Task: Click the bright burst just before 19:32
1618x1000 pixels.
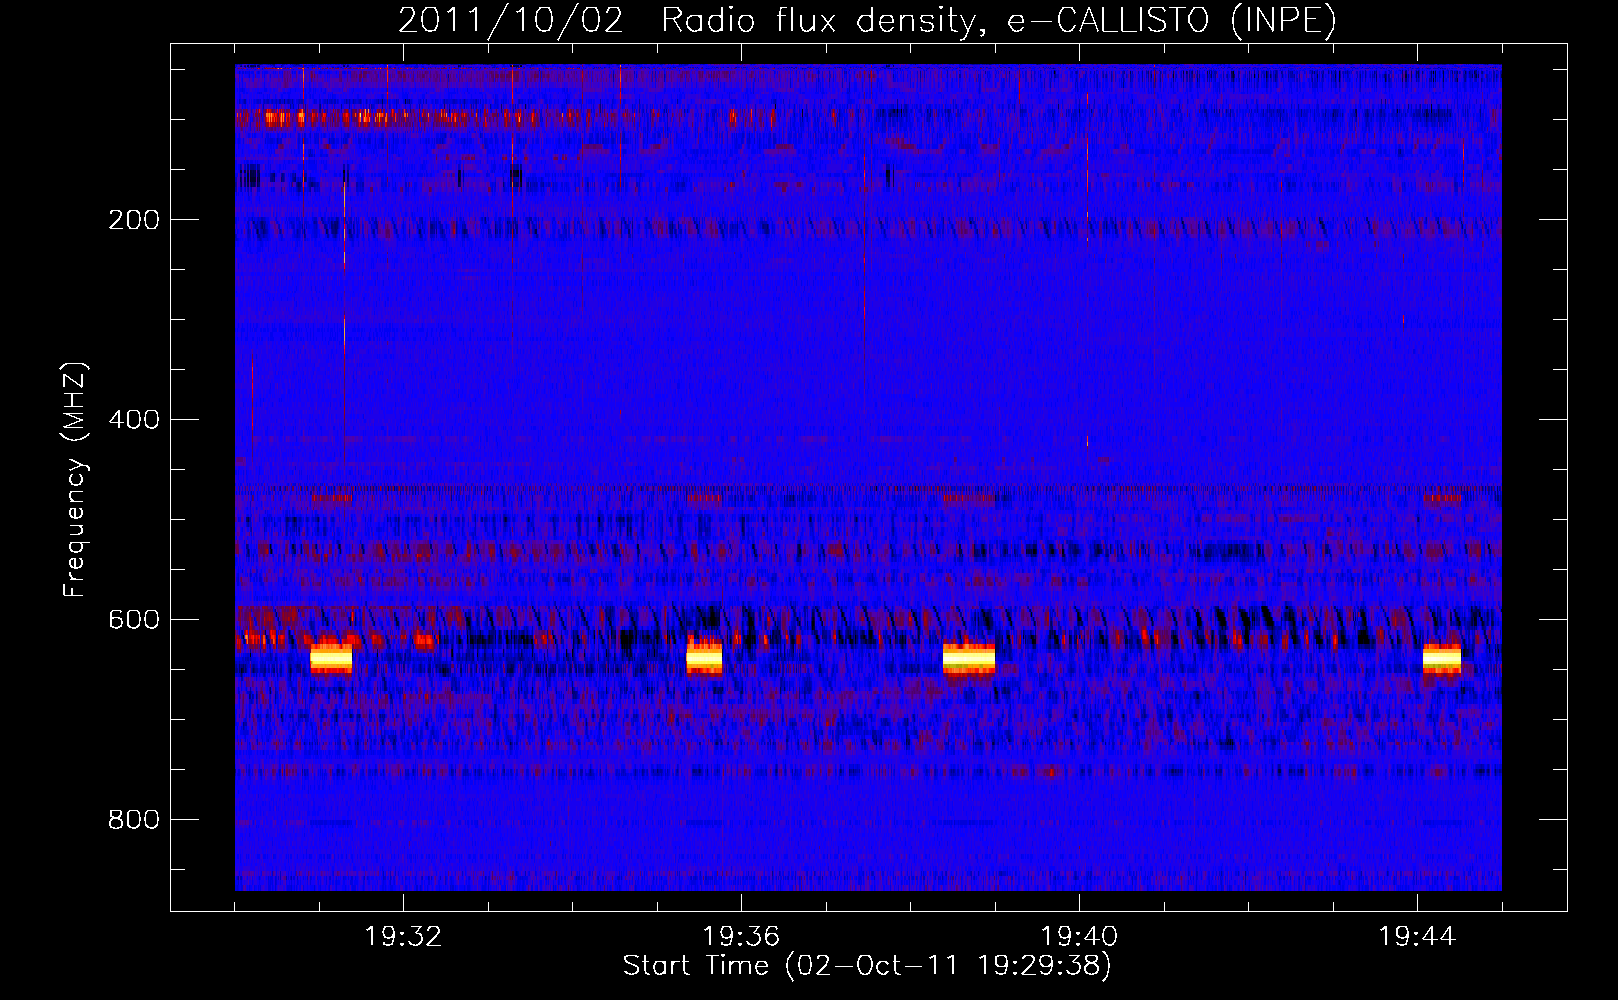Action: coord(331,658)
